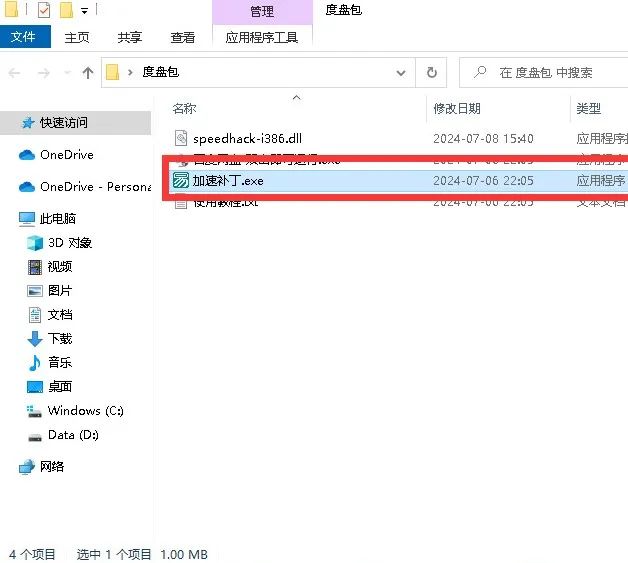Select OneDrive in navigation pane
The height and width of the screenshot is (563, 628).
pyautogui.click(x=66, y=155)
